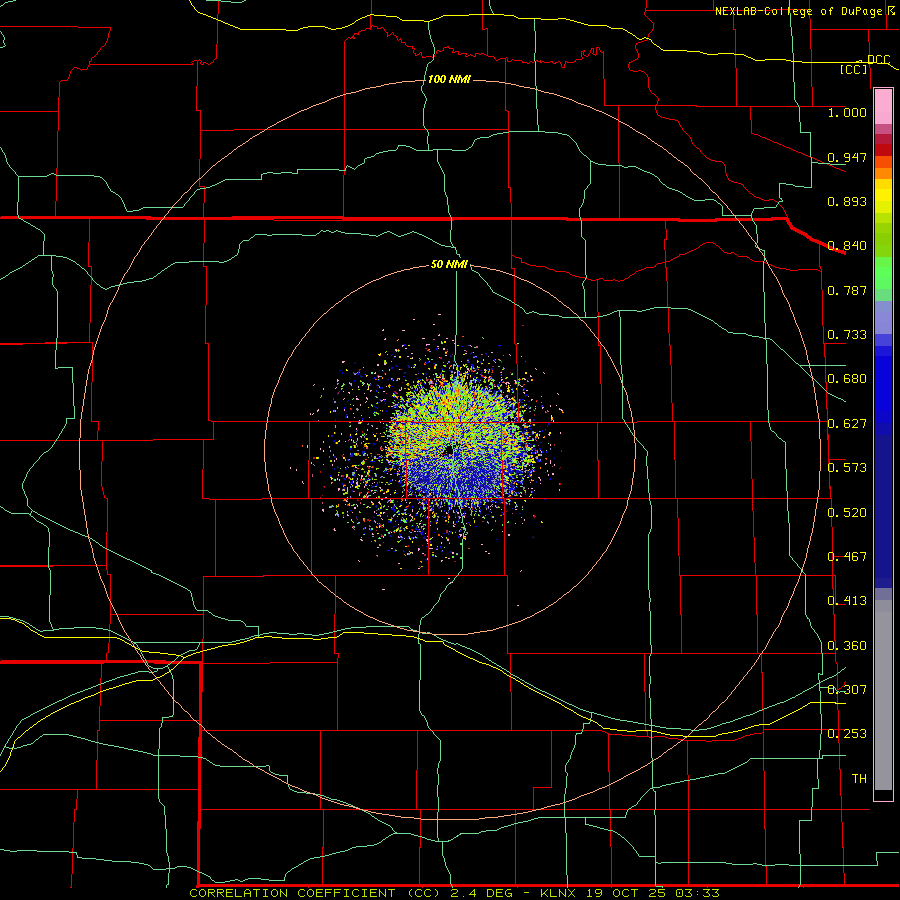Screen dimensions: 900x900
Task: Select the 0.787 scale value
Action: (x=847, y=290)
